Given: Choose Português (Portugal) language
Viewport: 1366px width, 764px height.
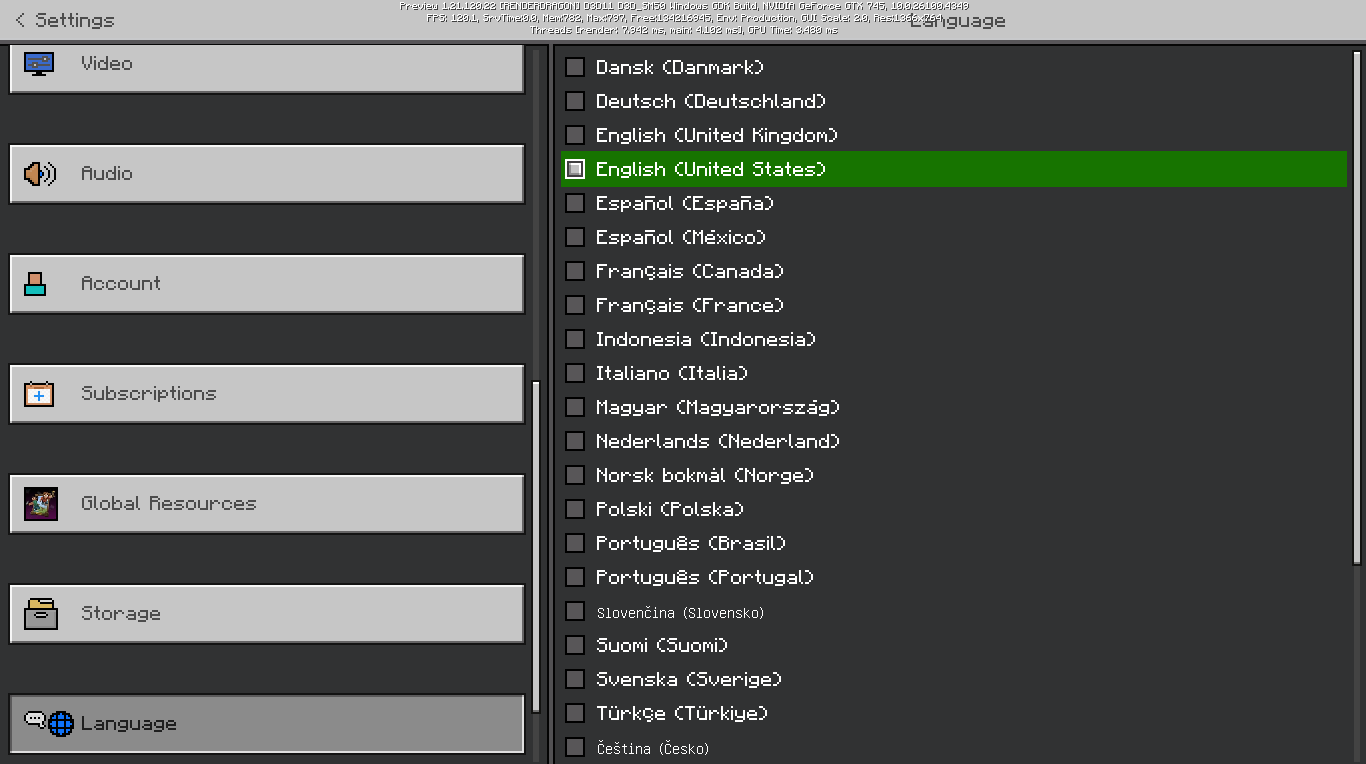Looking at the screenshot, I should point(954,577).
